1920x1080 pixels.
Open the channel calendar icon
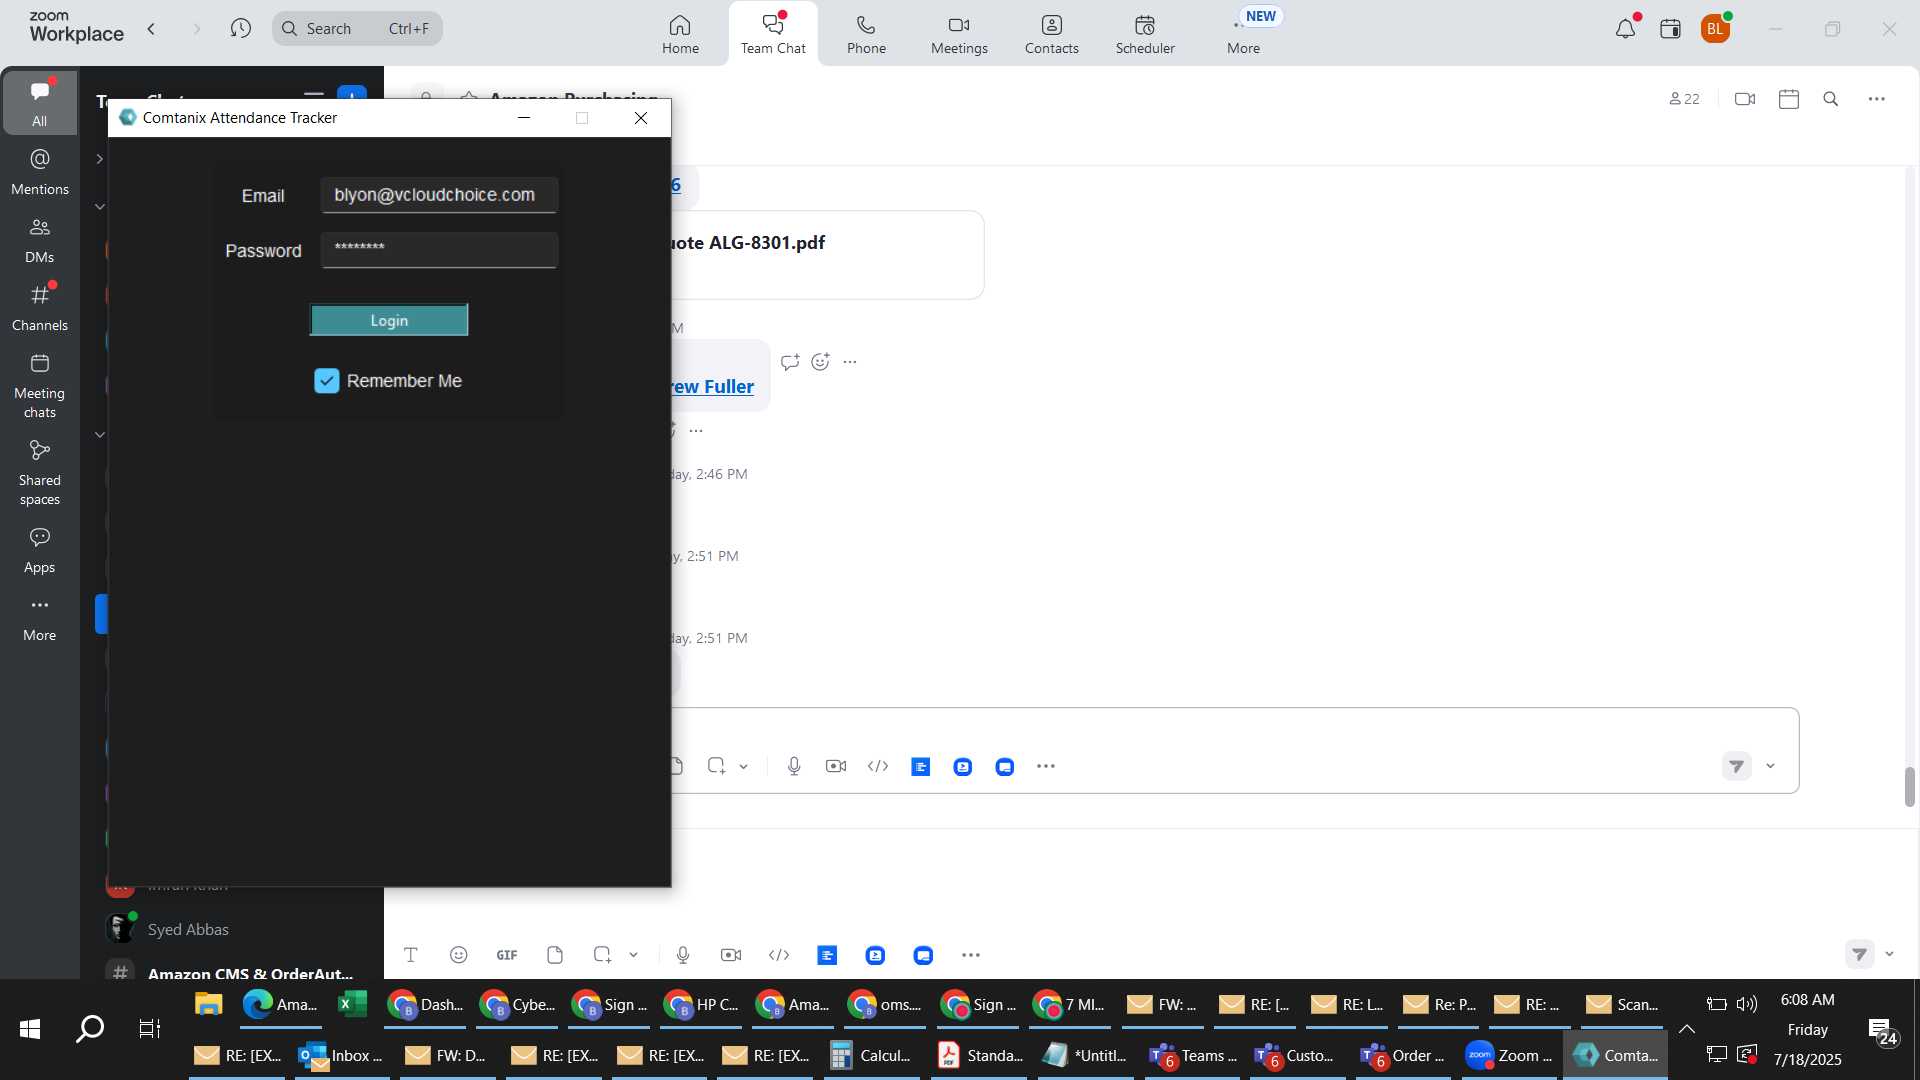[1789, 99]
